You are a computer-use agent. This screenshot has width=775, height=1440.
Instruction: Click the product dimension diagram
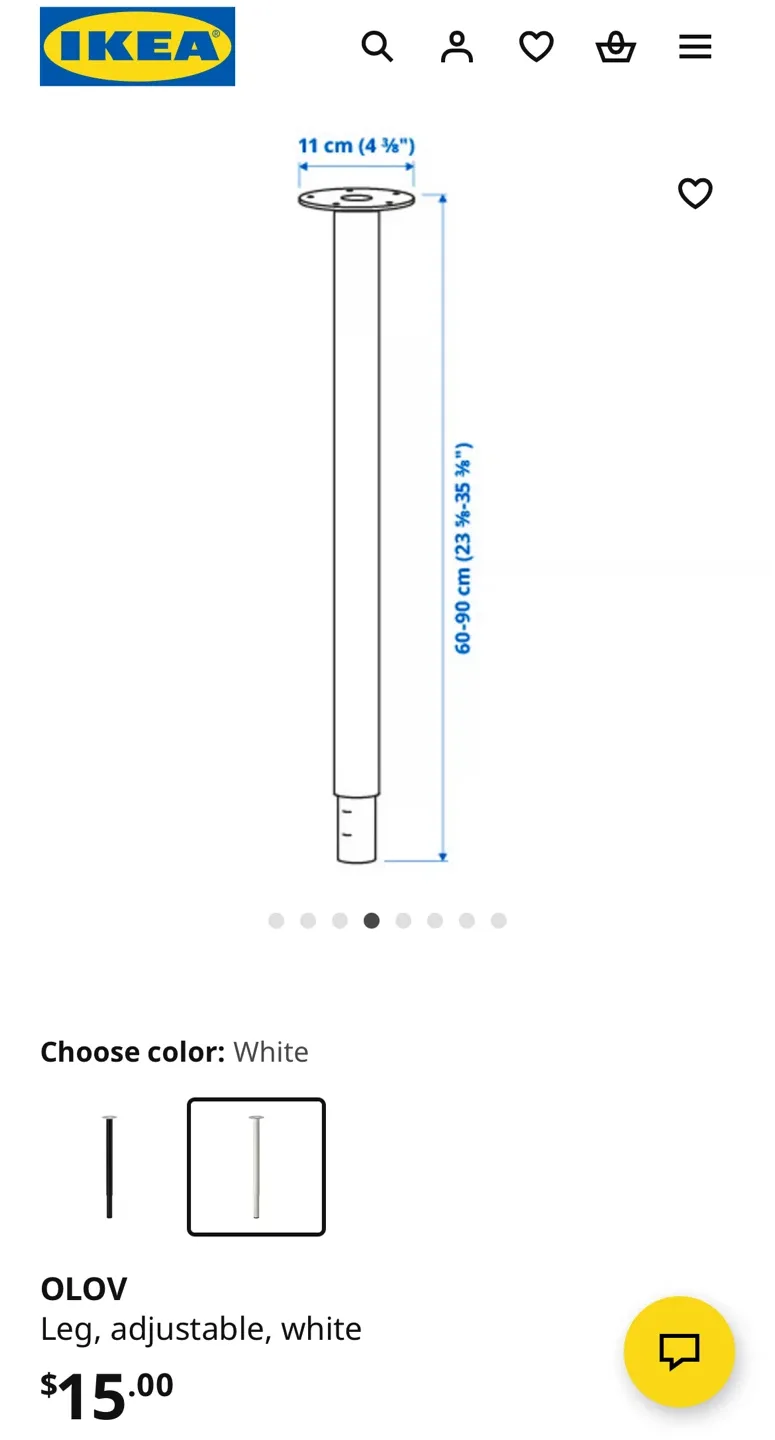click(x=370, y=500)
